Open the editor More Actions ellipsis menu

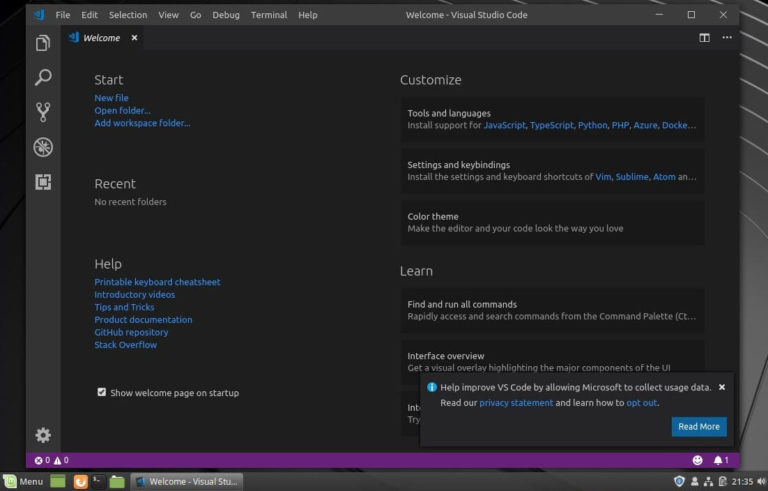pyautogui.click(x=727, y=38)
